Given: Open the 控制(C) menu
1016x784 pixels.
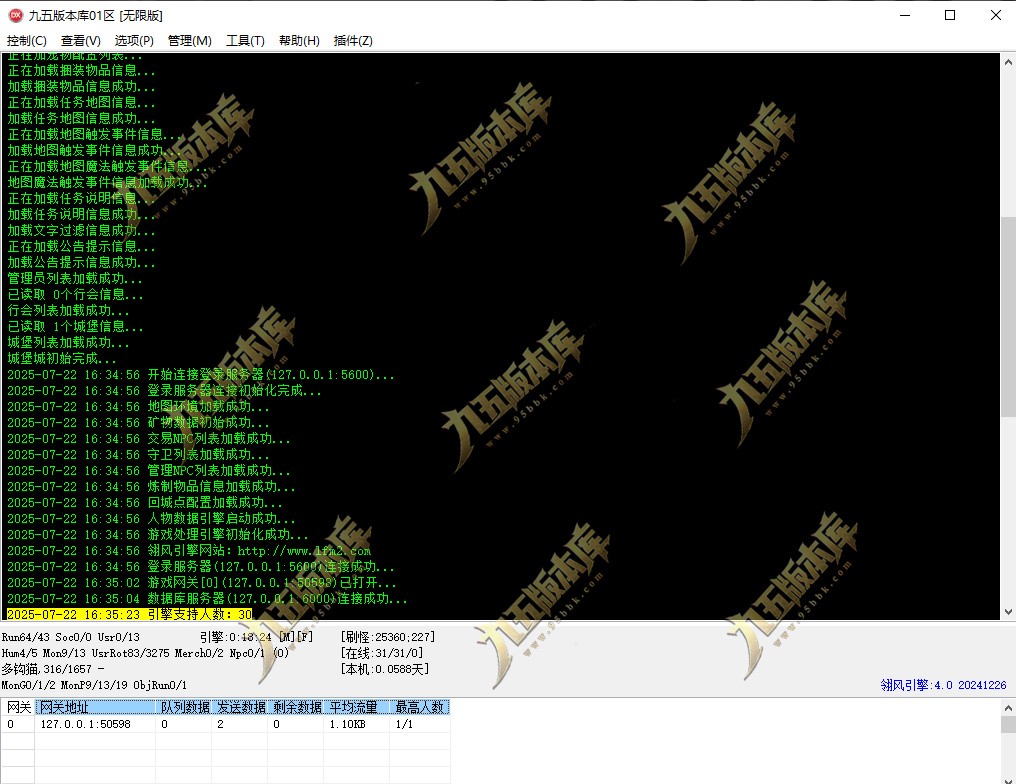Looking at the screenshot, I should point(27,41).
